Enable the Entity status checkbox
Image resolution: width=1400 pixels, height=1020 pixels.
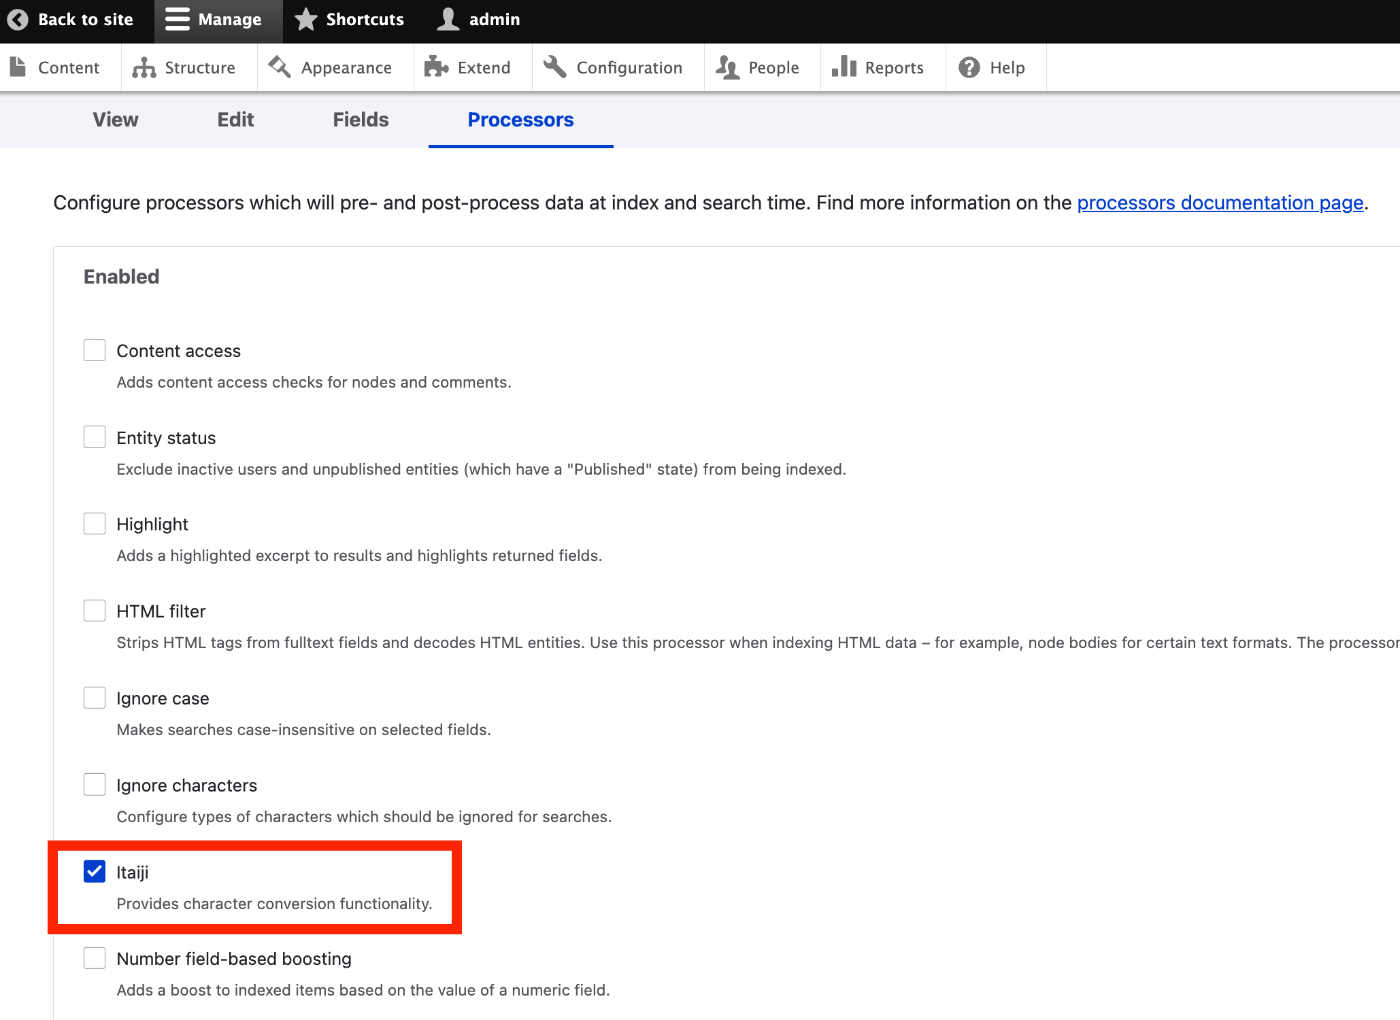tap(95, 437)
